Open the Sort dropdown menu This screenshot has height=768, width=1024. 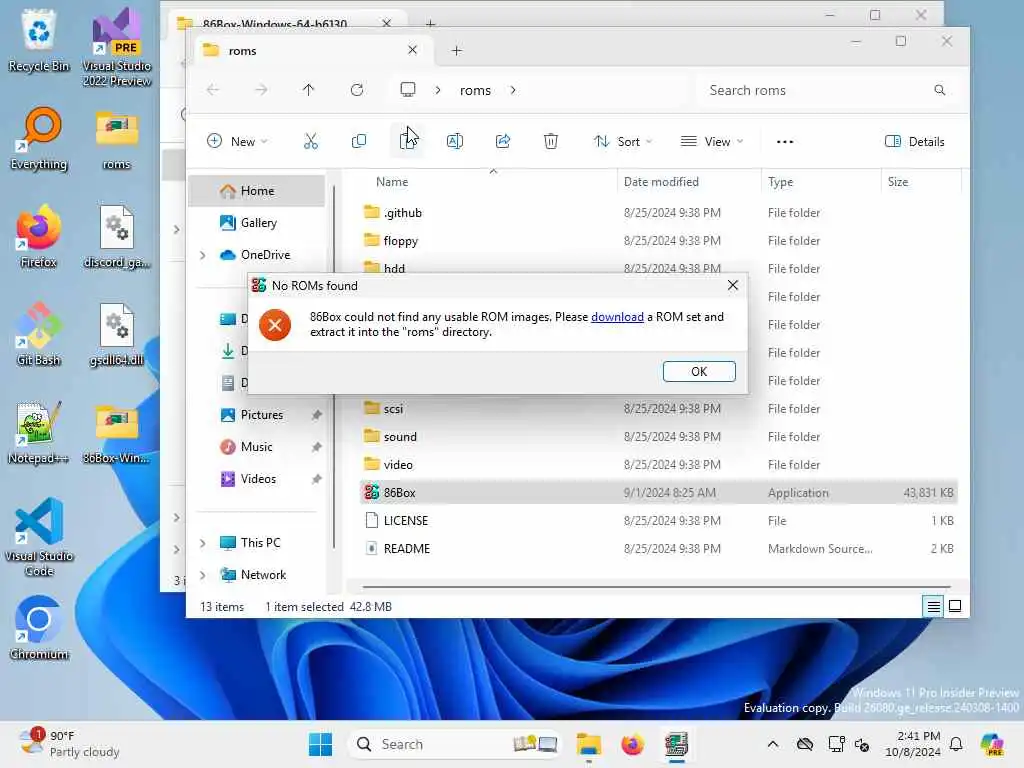623,141
